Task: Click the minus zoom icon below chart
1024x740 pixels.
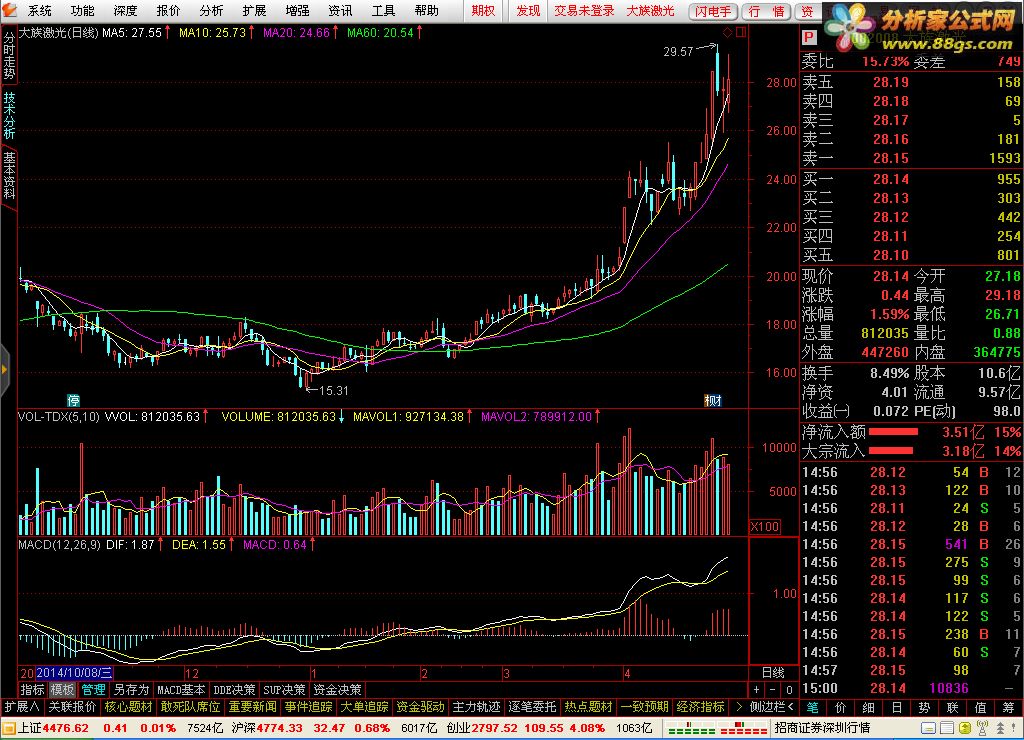Action: (773, 689)
